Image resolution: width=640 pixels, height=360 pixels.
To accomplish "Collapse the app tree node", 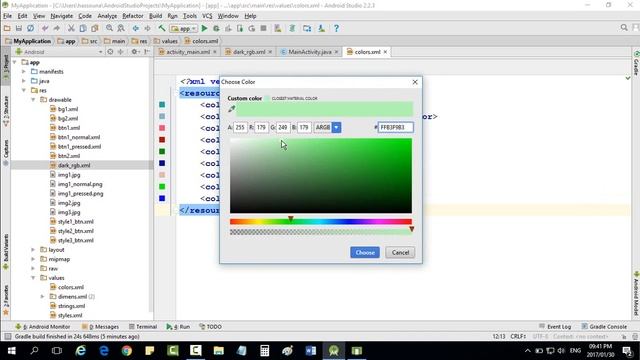I will 15,62.
